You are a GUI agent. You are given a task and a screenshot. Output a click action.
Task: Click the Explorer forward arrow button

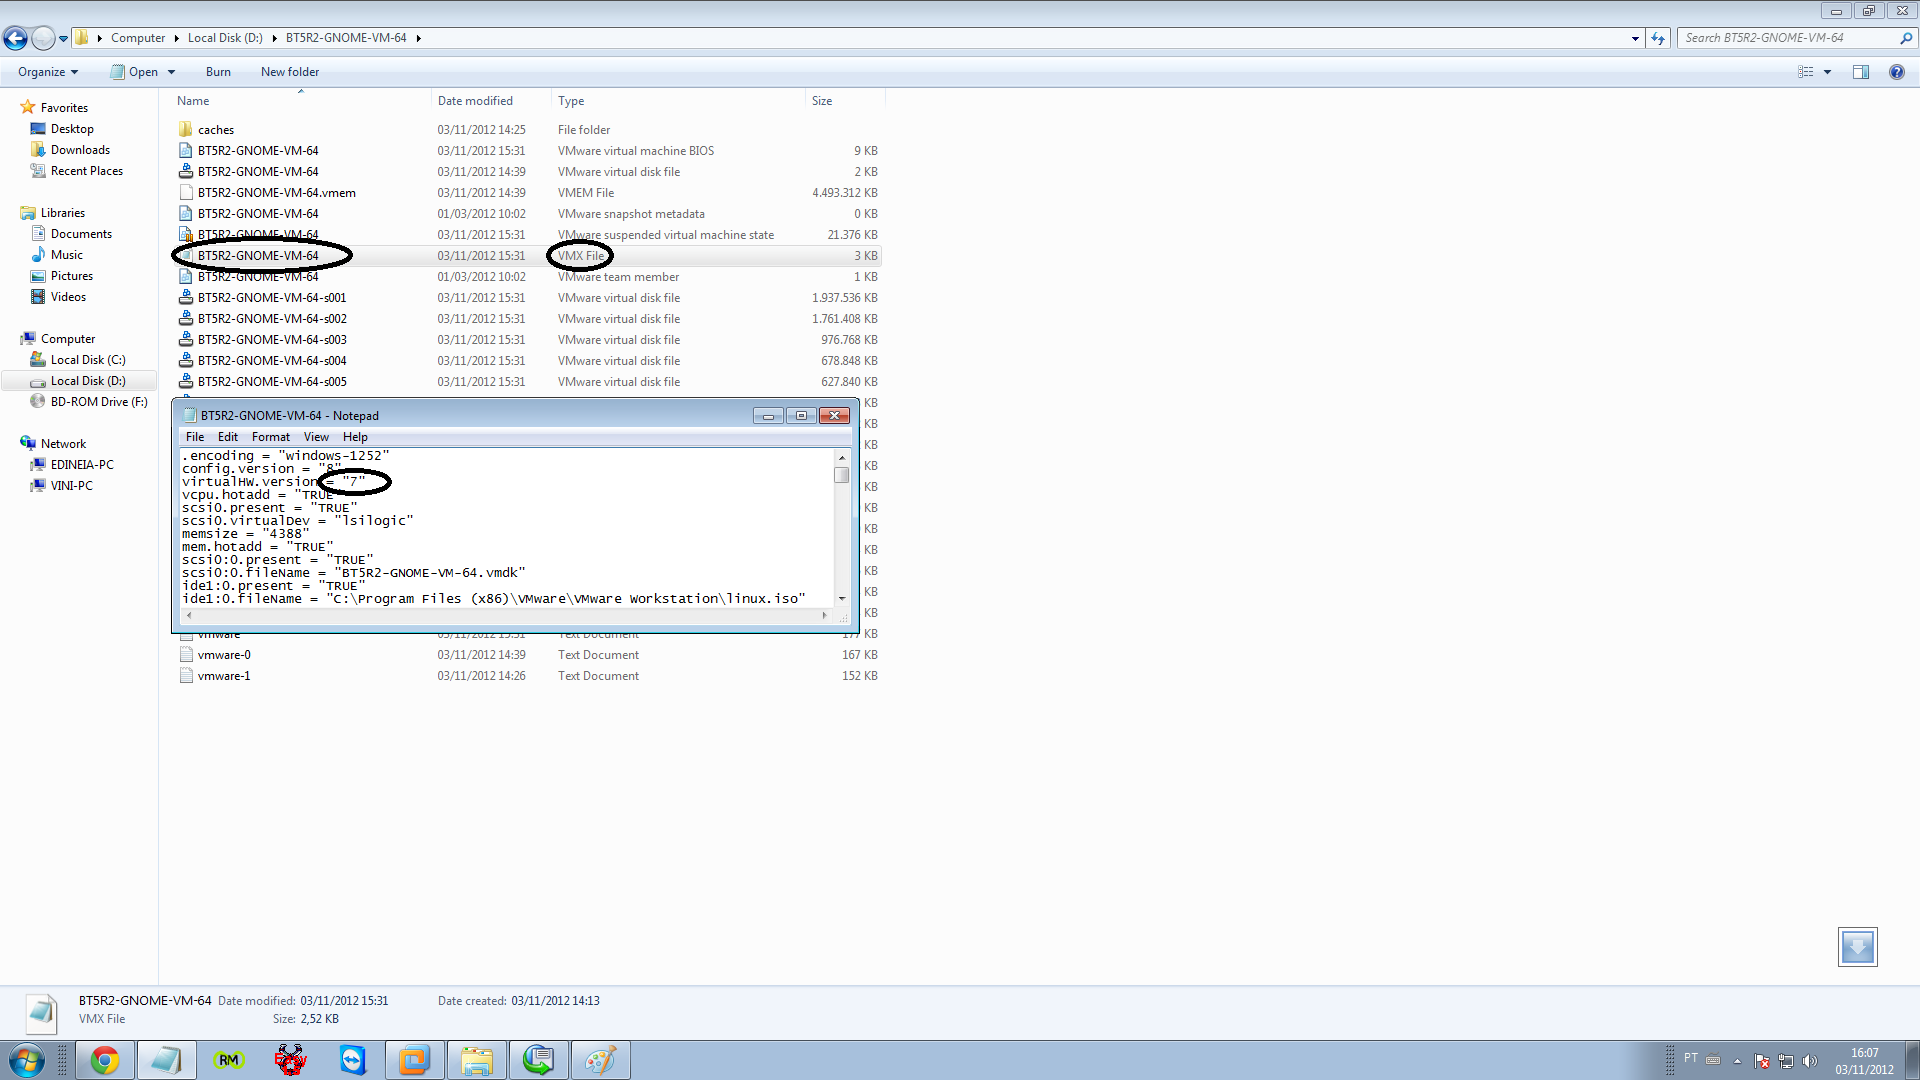(43, 38)
